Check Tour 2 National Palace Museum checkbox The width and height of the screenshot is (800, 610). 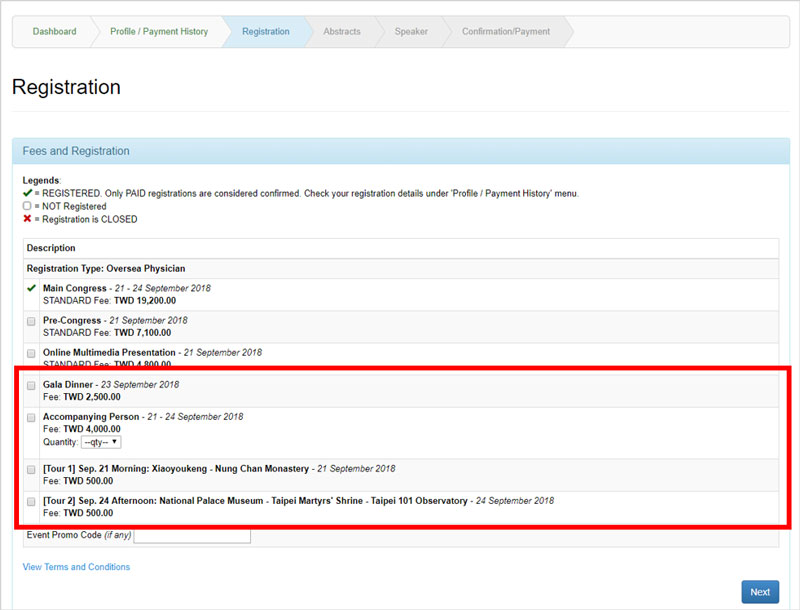tap(31, 501)
